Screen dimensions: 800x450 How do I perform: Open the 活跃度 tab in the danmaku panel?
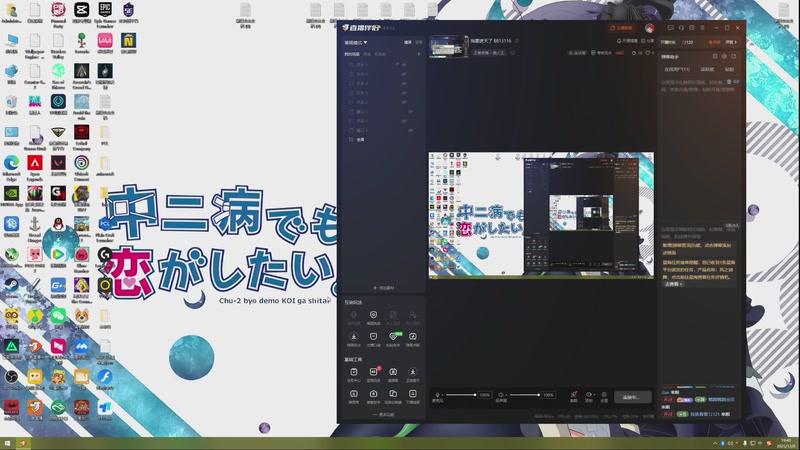click(707, 69)
